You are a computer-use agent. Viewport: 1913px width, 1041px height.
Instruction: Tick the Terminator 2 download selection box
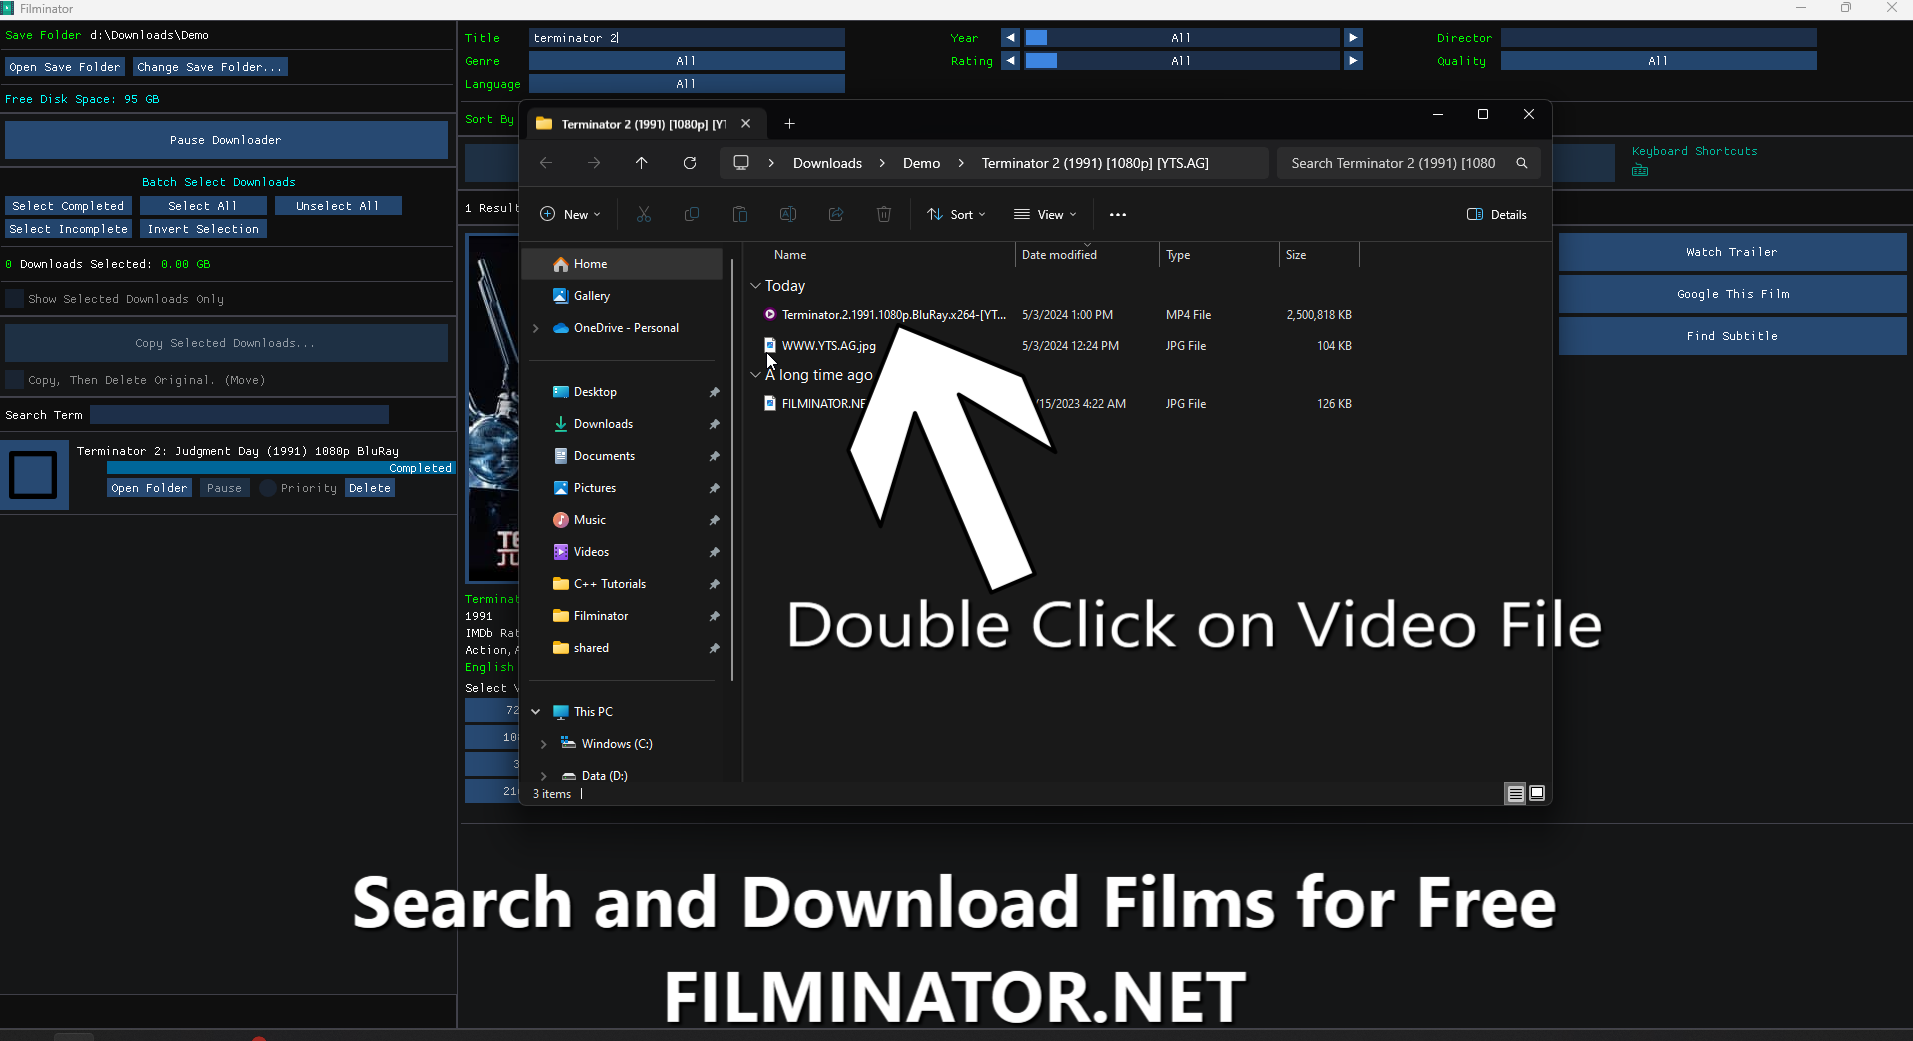(33, 475)
